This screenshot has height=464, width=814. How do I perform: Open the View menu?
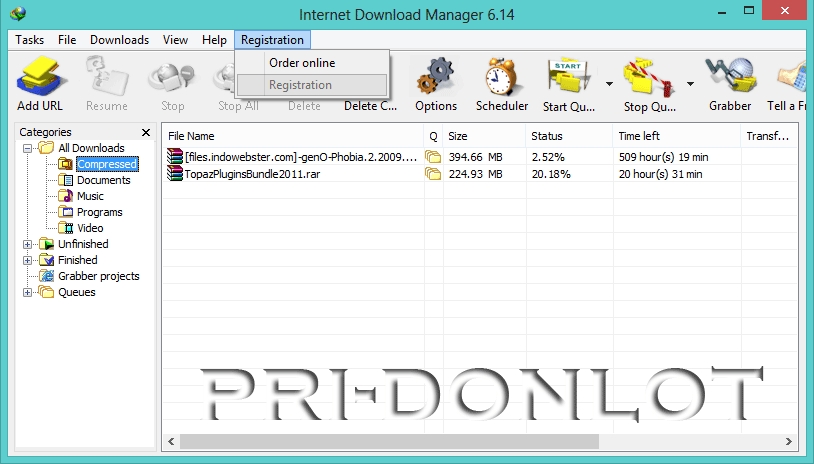[x=175, y=40]
